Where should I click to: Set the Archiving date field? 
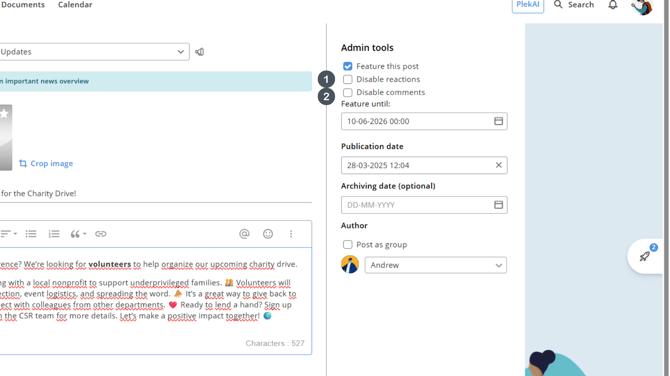[424, 205]
